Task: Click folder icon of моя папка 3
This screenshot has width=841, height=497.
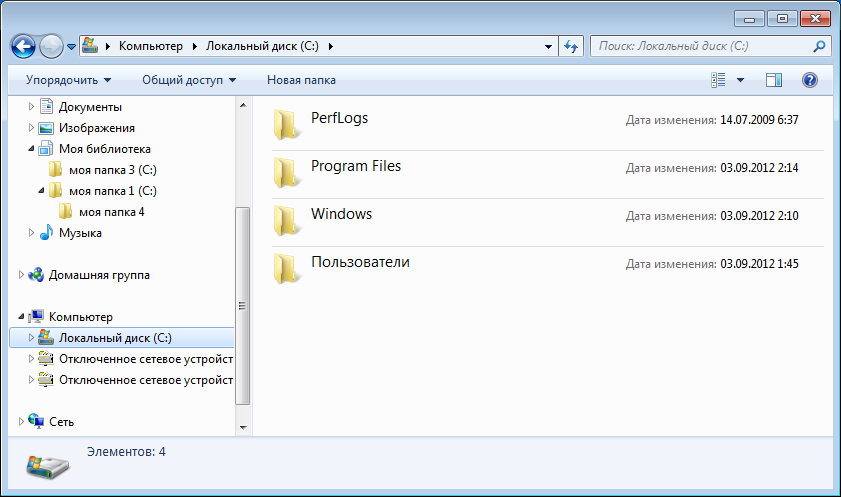Action: point(55,169)
